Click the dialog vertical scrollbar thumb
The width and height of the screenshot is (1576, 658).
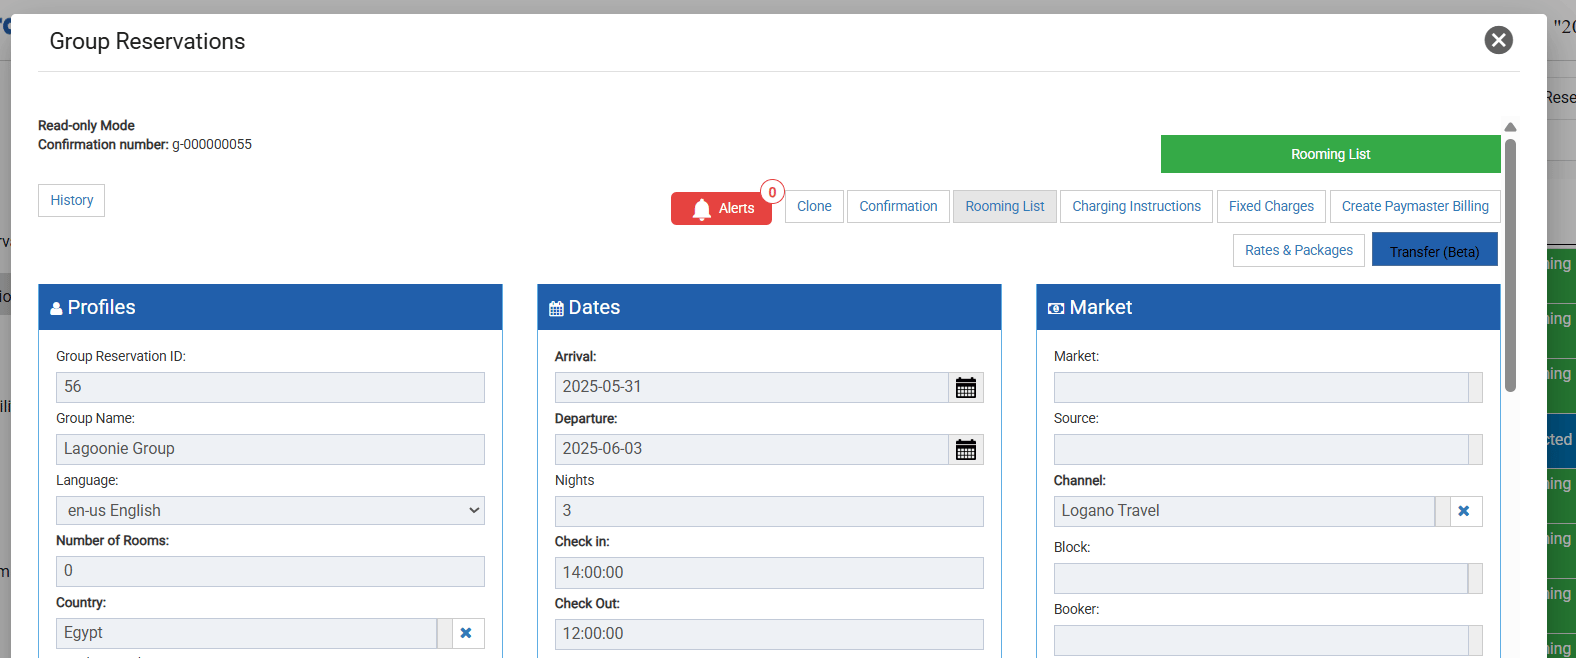click(1510, 265)
